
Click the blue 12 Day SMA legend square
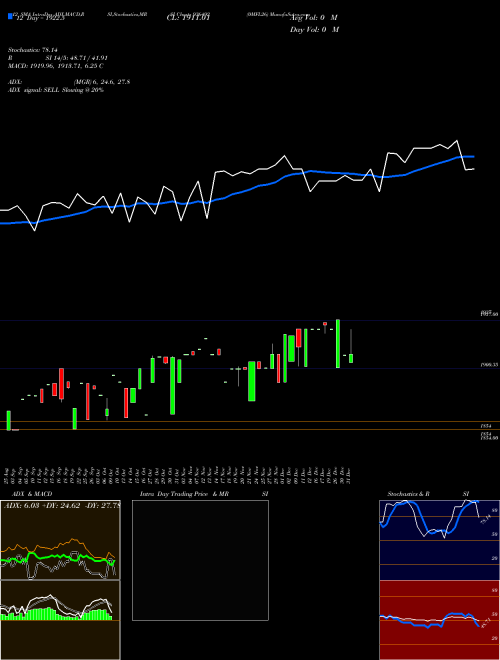pos(10,17)
